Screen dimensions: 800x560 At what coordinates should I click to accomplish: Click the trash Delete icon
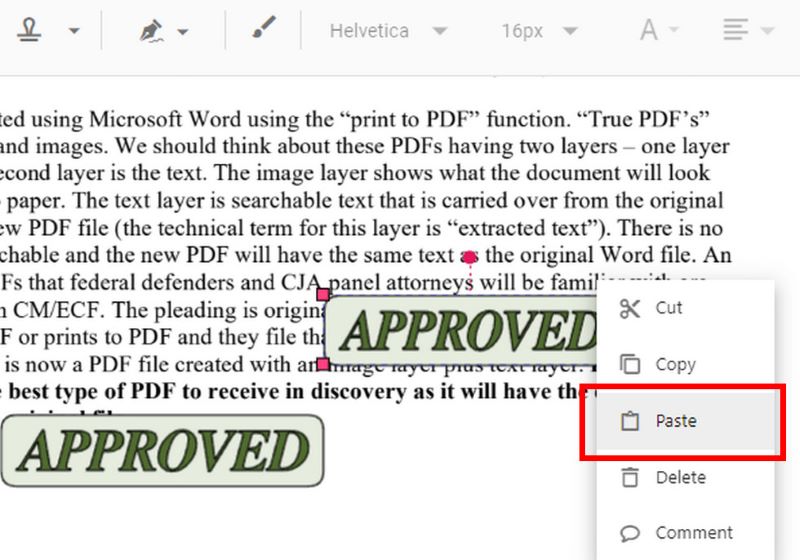coord(630,477)
